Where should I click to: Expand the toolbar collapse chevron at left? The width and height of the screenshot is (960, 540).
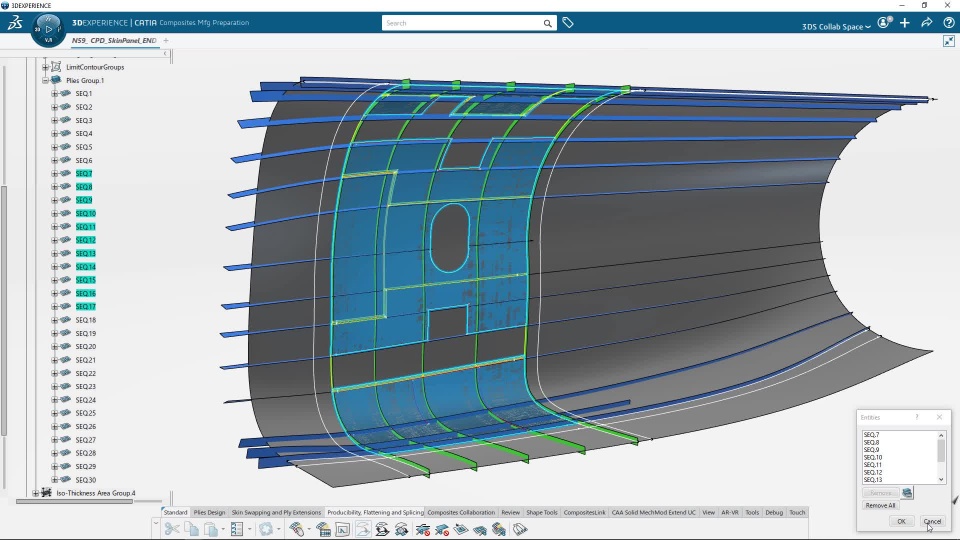tap(156, 524)
